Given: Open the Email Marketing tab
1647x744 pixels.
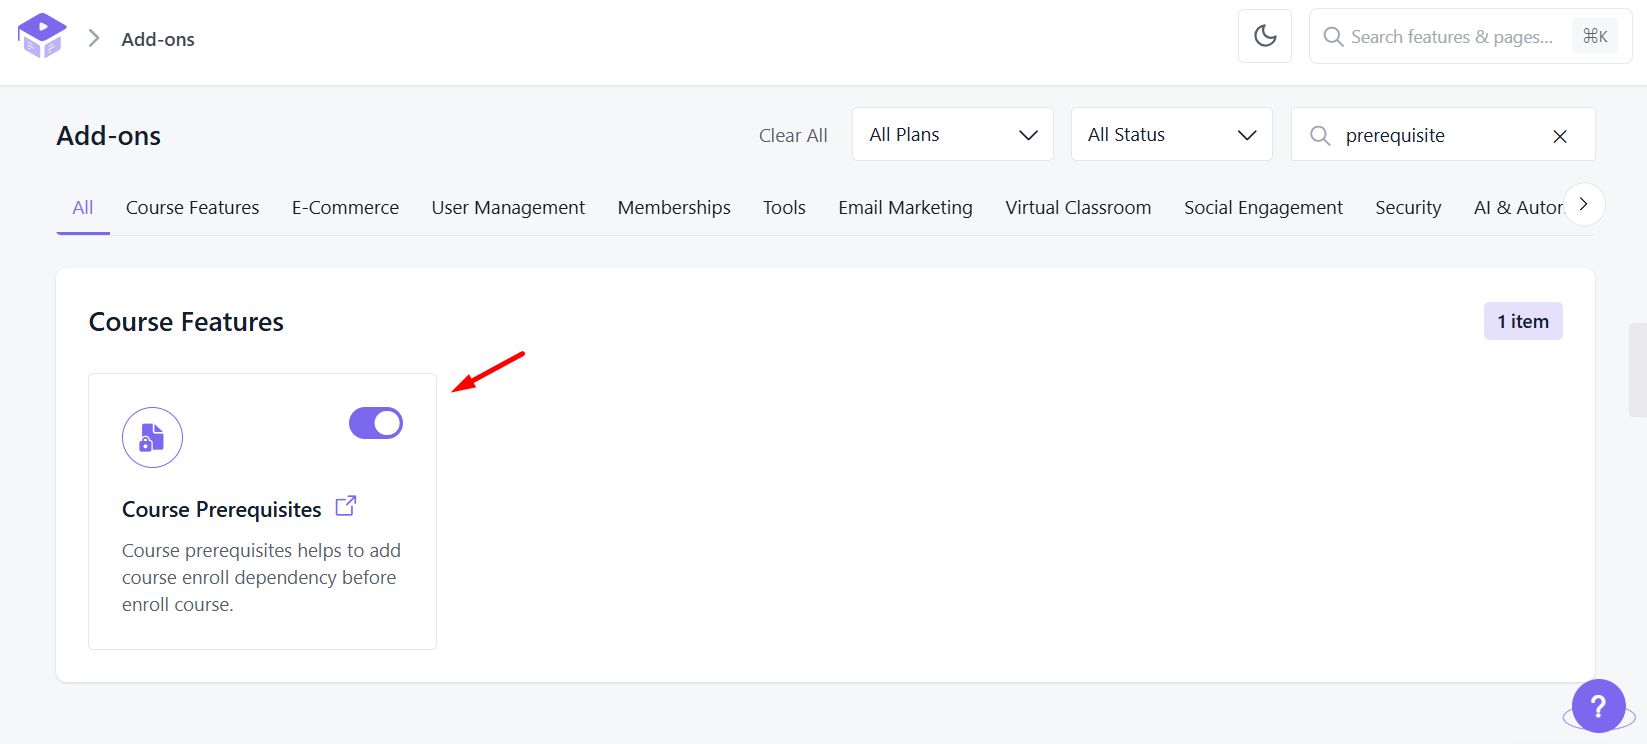Looking at the screenshot, I should click(x=905, y=207).
